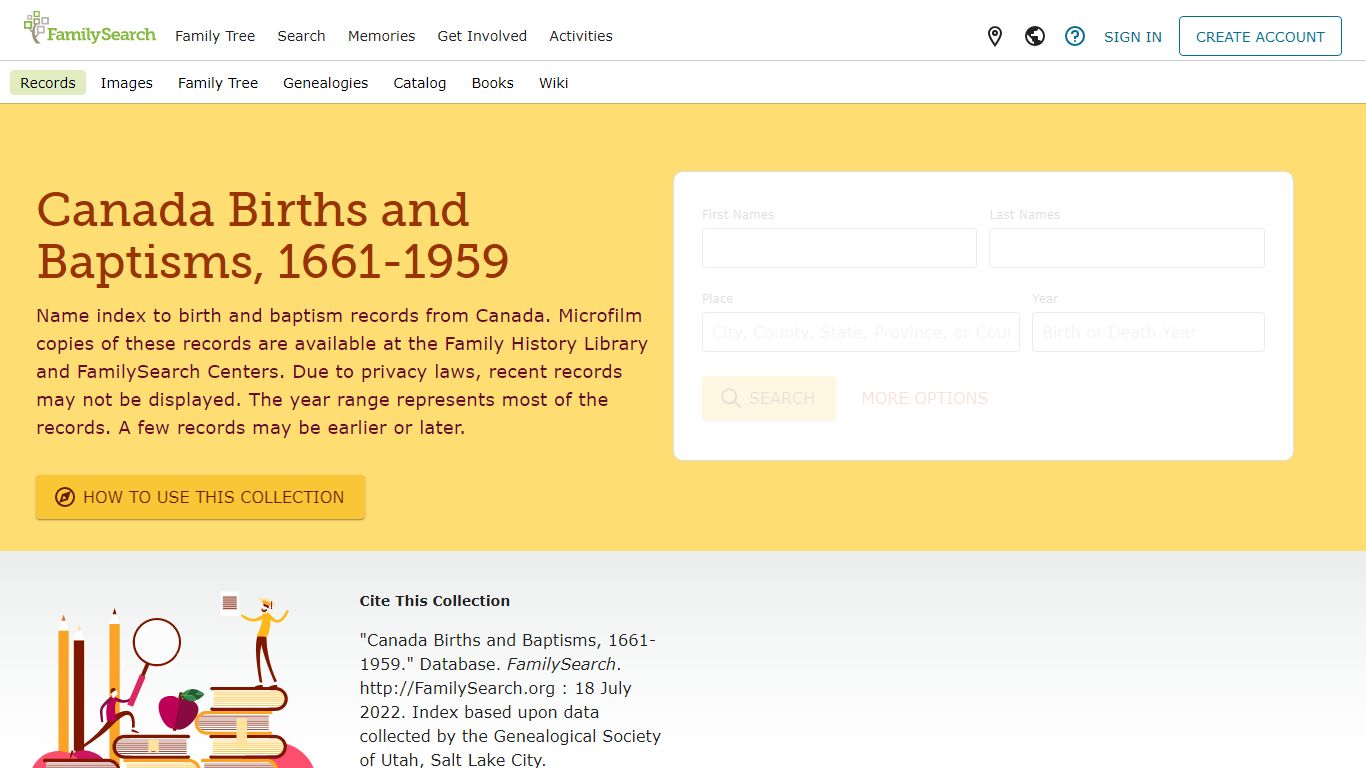The image size is (1366, 768).
Task: Select the Records tab
Action: pyautogui.click(x=48, y=83)
